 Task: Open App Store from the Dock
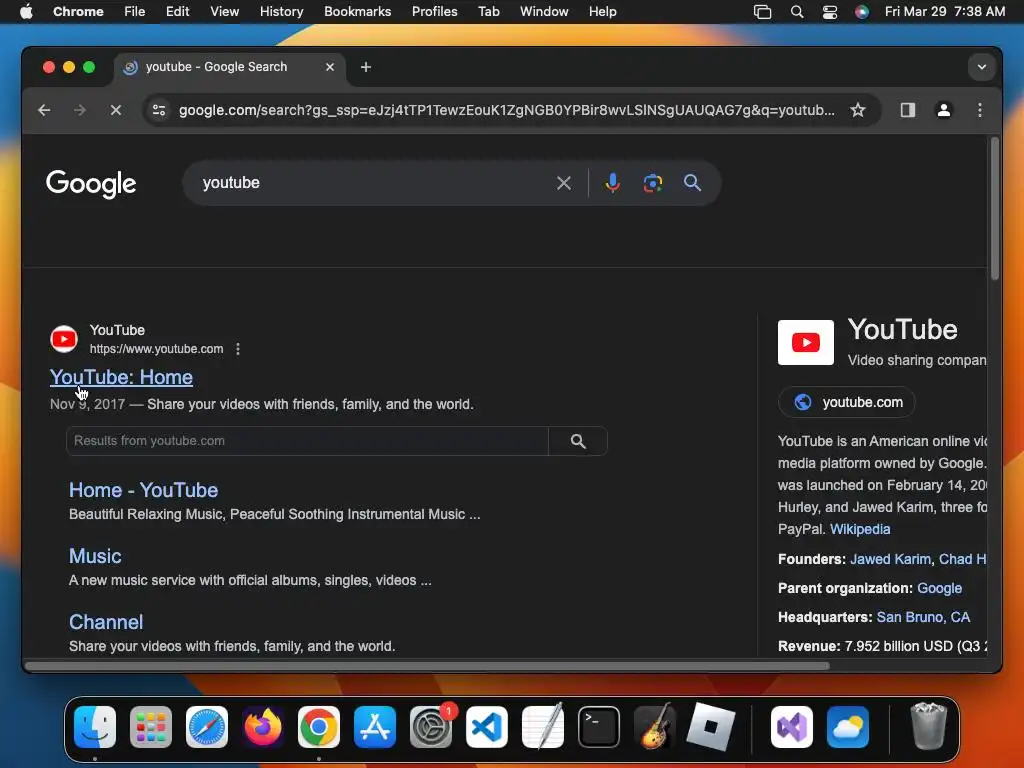coord(375,727)
